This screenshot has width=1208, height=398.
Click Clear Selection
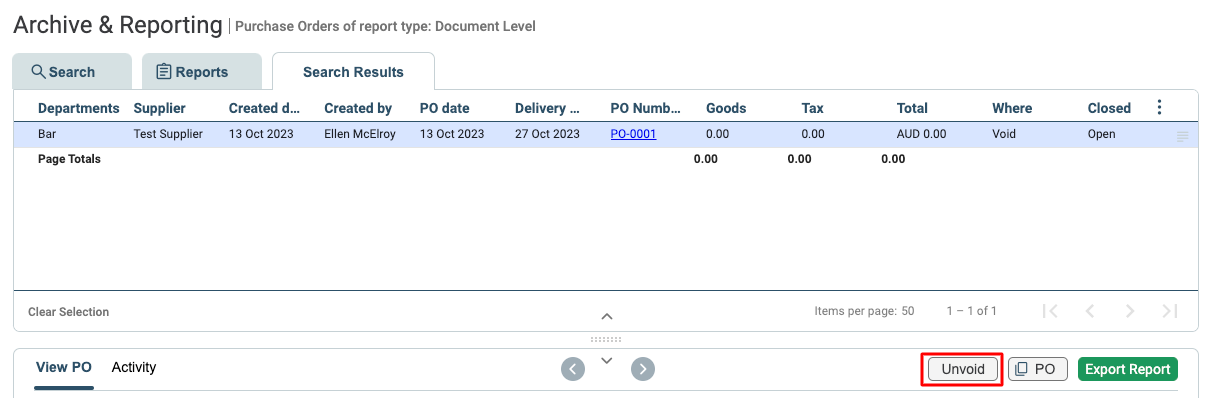[x=68, y=312]
